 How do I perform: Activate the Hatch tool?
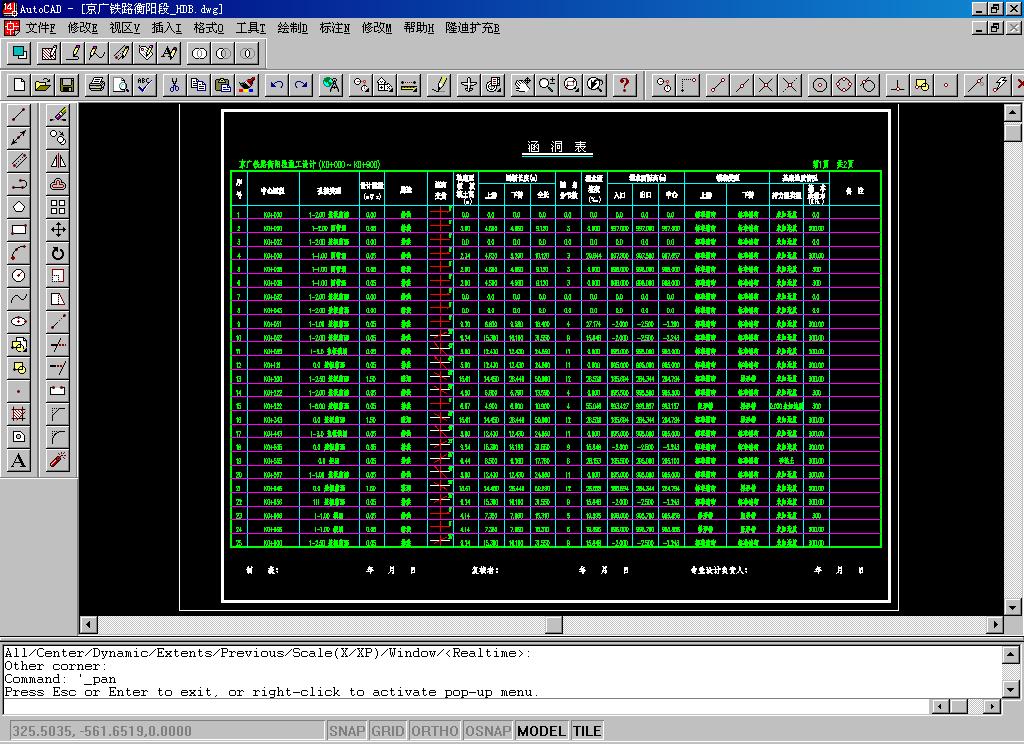click(x=19, y=413)
